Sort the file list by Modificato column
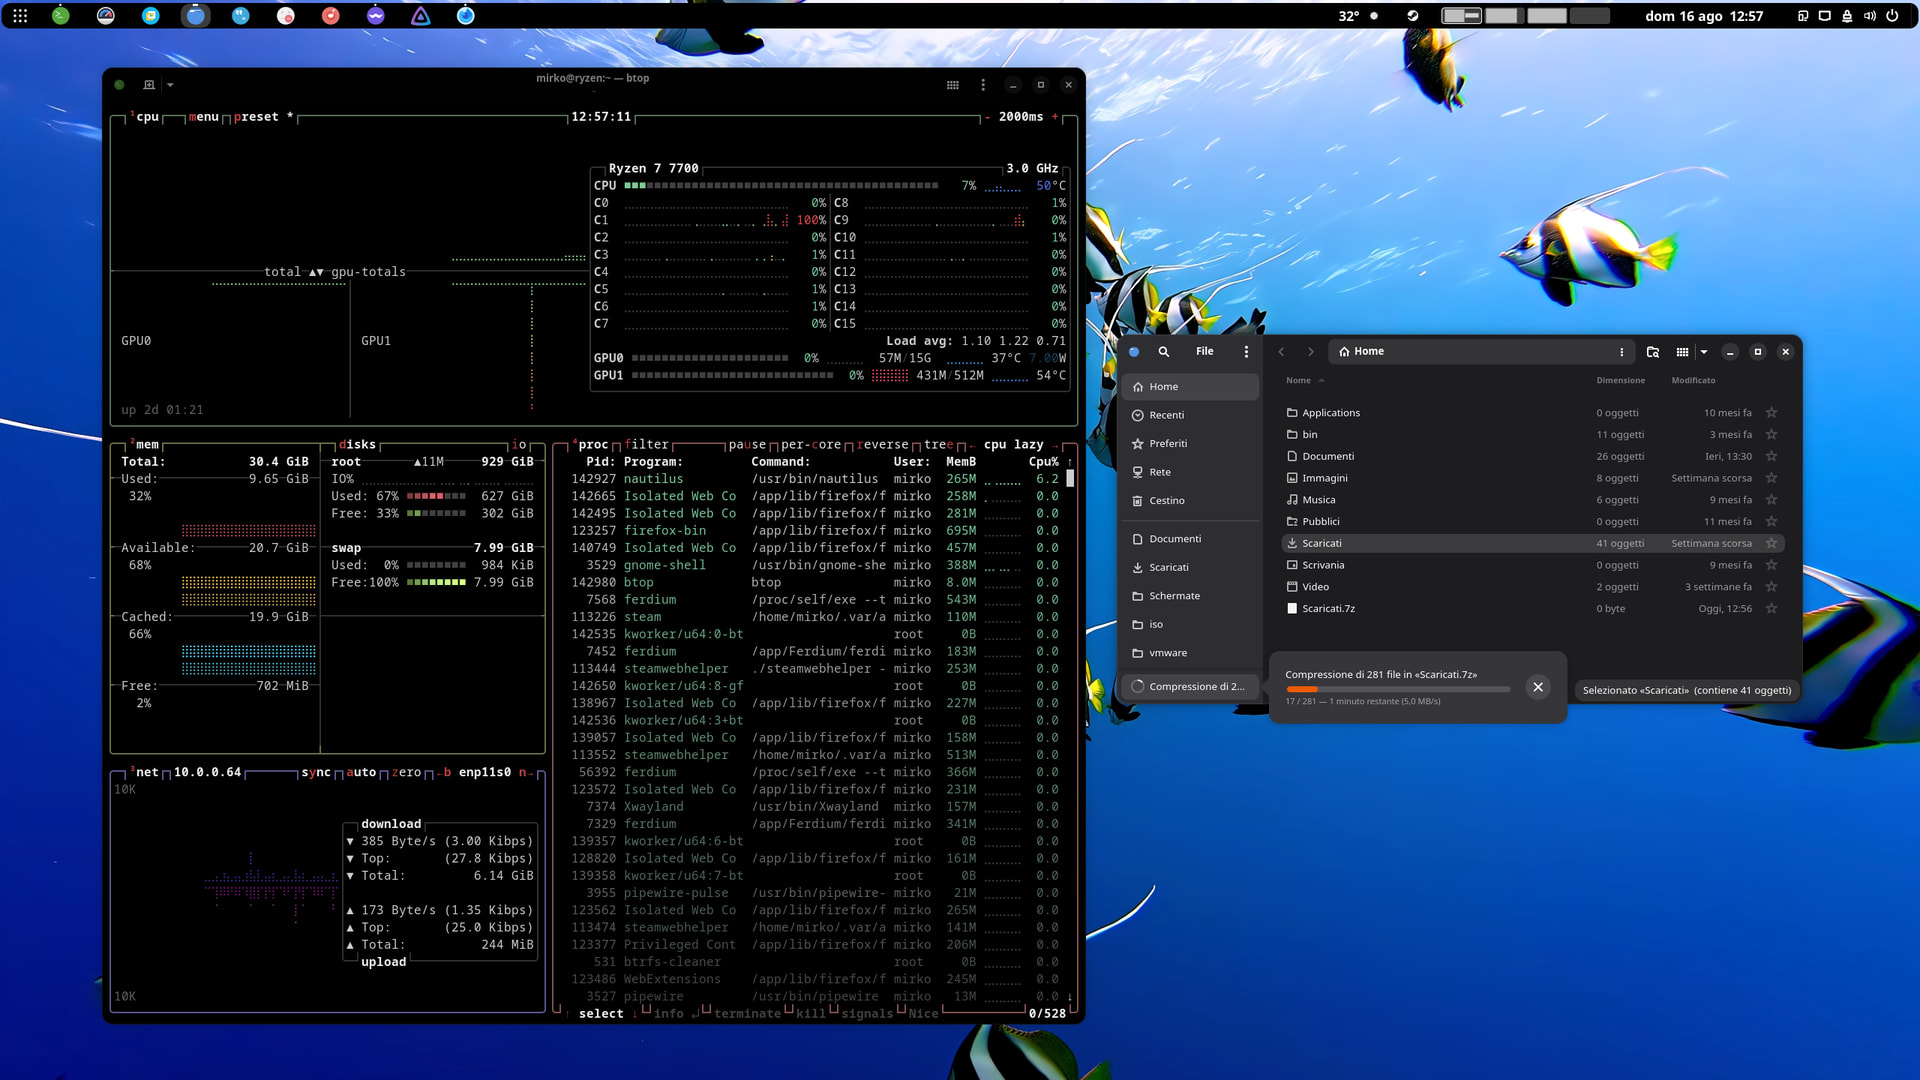 point(1693,381)
